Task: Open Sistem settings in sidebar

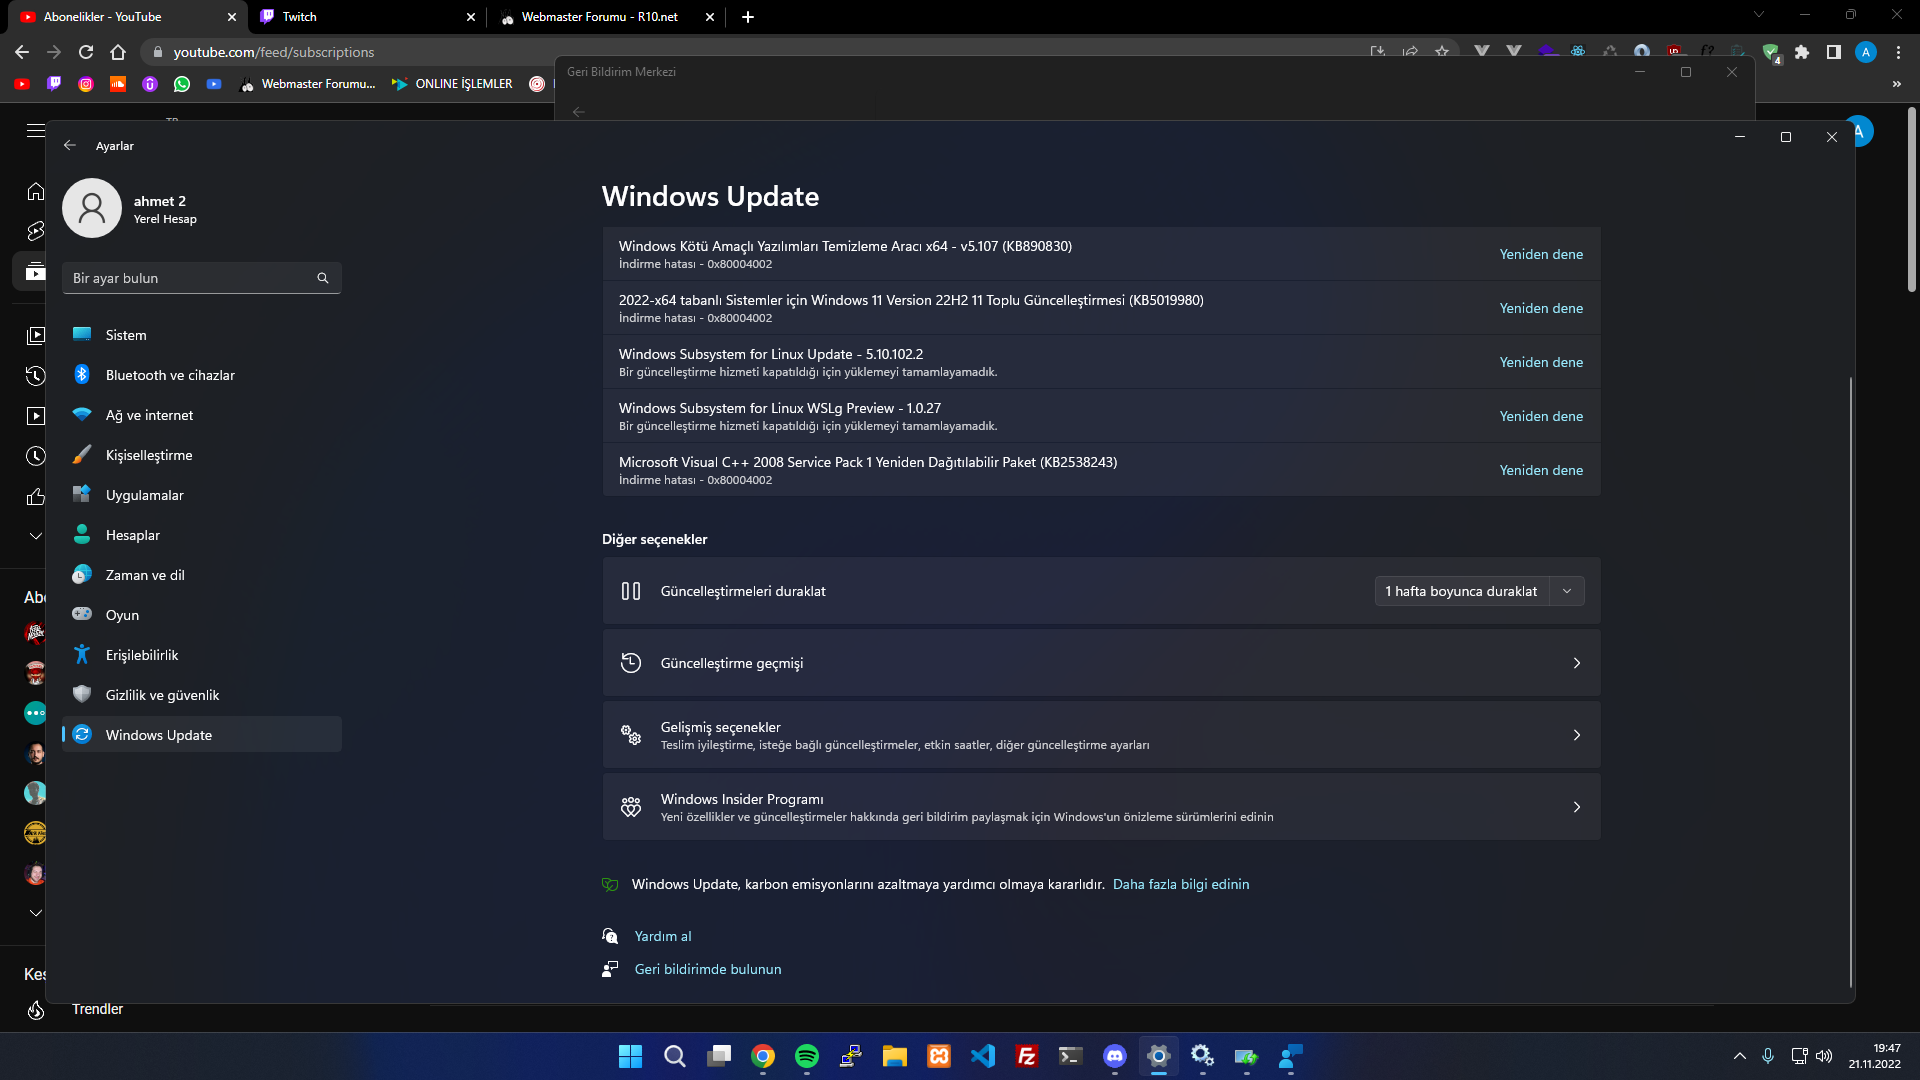Action: (201, 335)
